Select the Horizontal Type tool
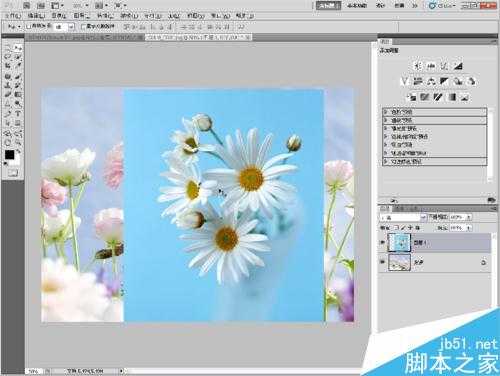The image size is (500, 376). (x=18, y=114)
